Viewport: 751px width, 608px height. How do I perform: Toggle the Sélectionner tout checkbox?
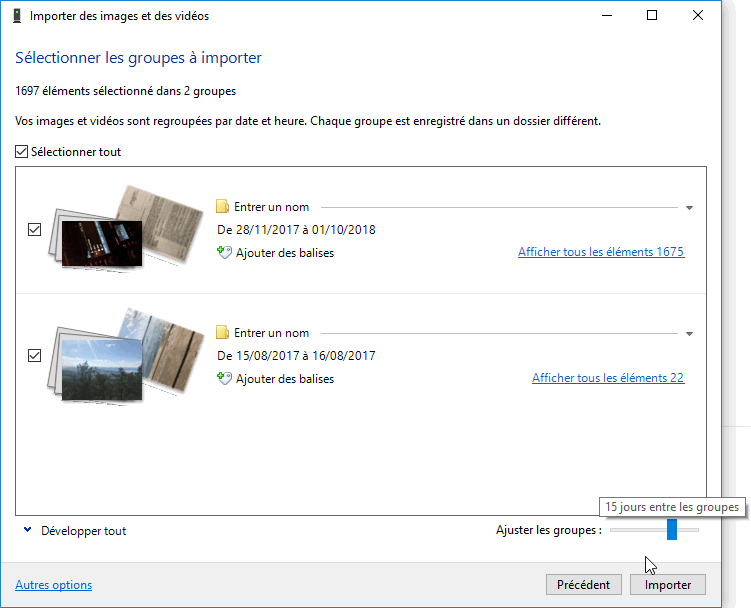click(22, 152)
